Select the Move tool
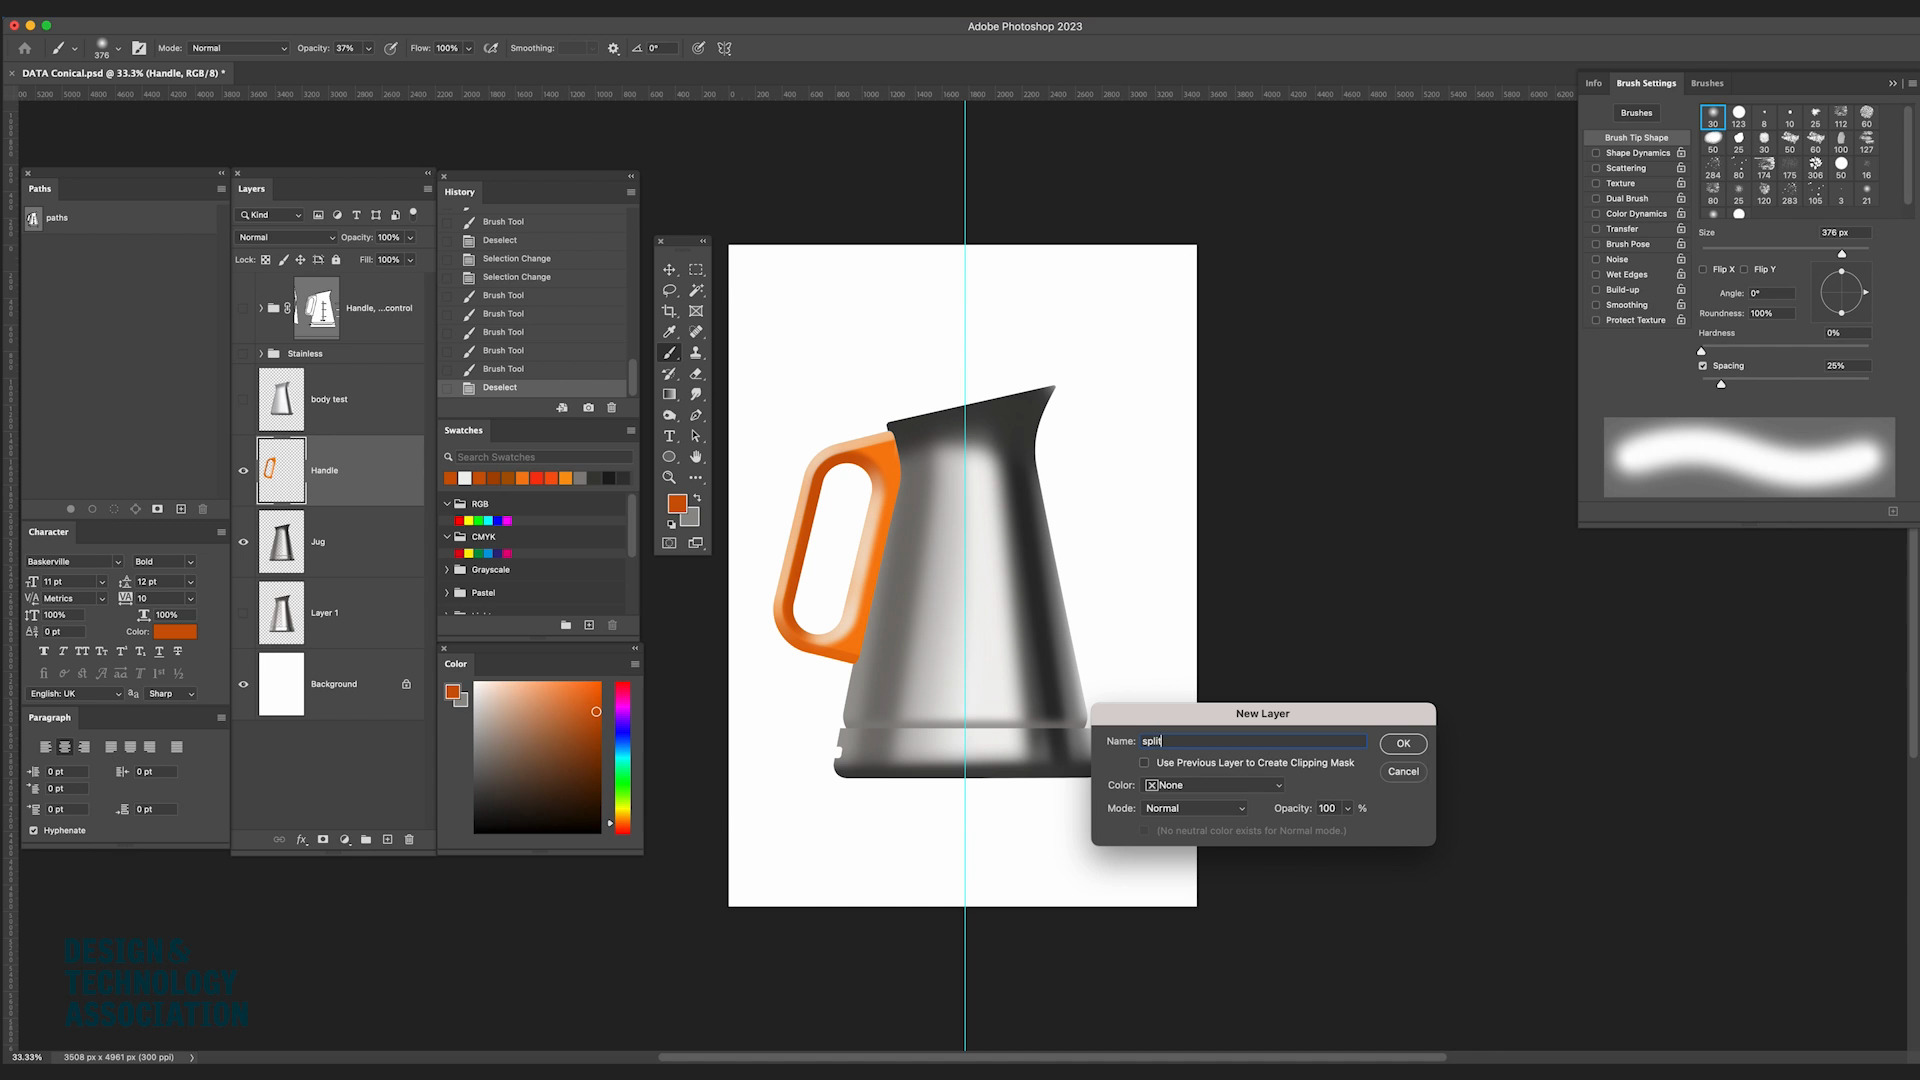Image resolution: width=1920 pixels, height=1080 pixels. (x=669, y=270)
